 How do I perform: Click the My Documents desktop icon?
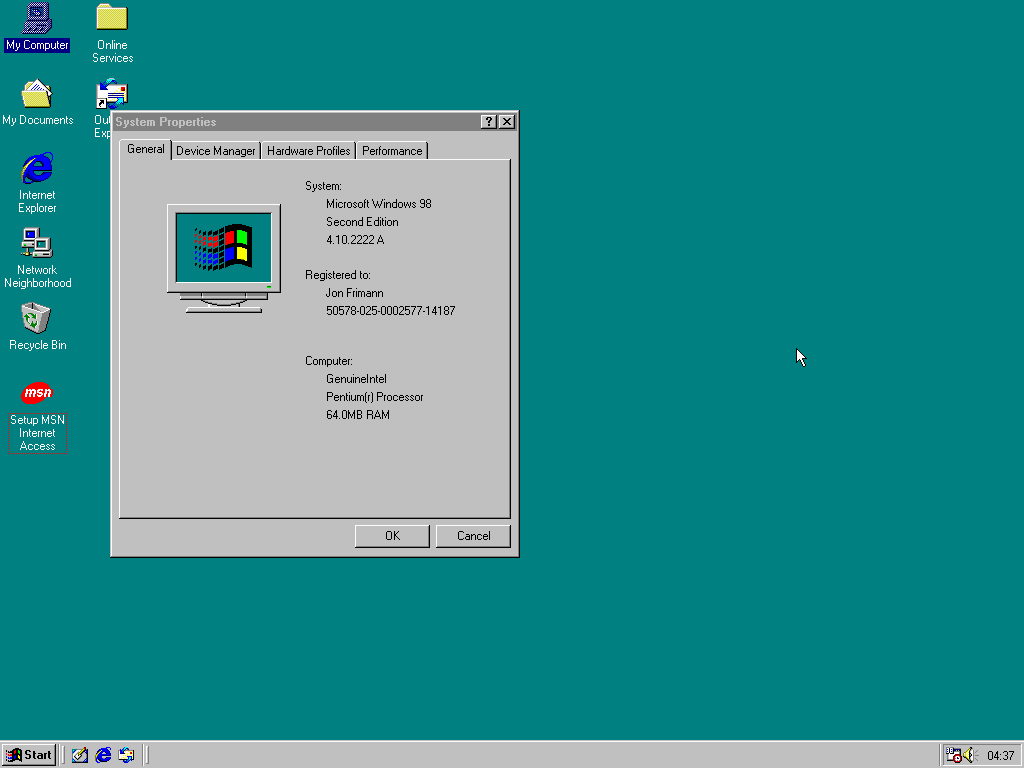pyautogui.click(x=37, y=95)
